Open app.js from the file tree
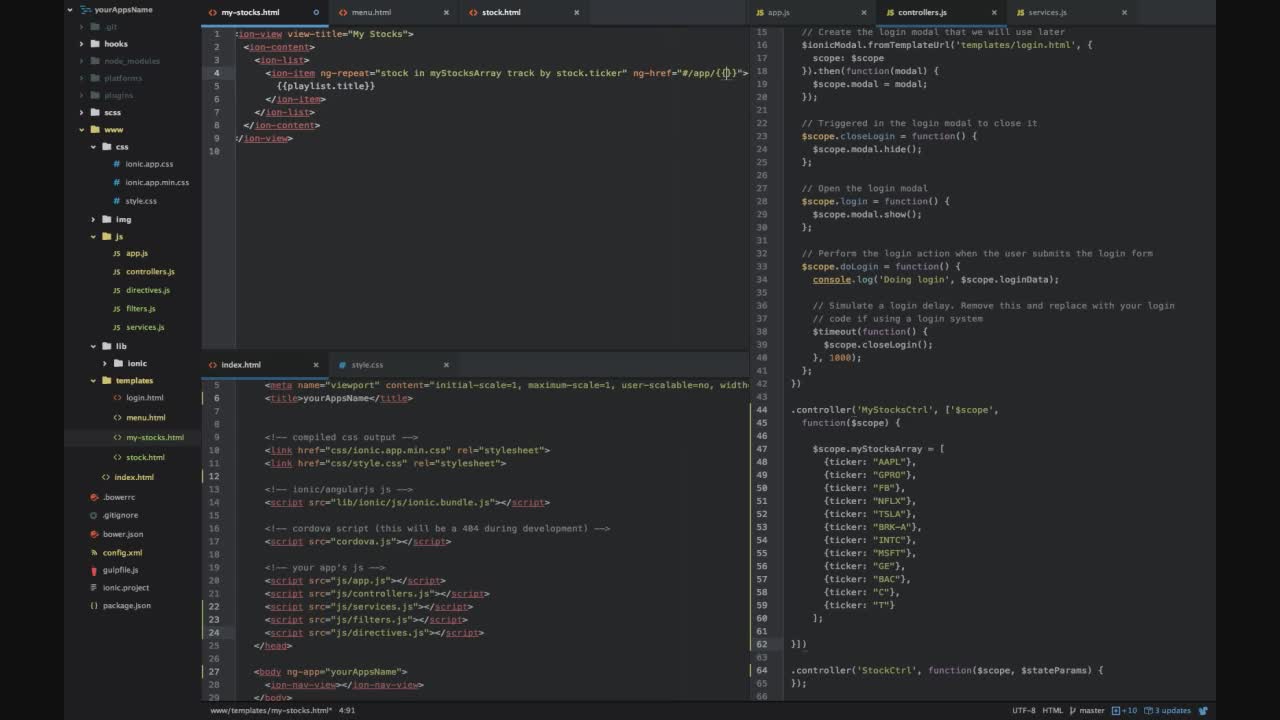The width and height of the screenshot is (1280, 720). point(137,253)
